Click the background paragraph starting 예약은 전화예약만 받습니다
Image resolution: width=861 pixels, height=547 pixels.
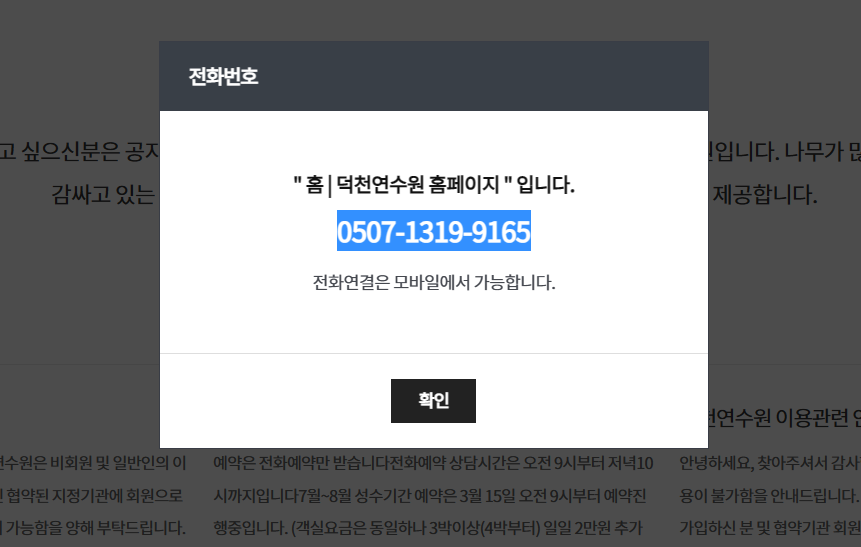(x=433, y=463)
